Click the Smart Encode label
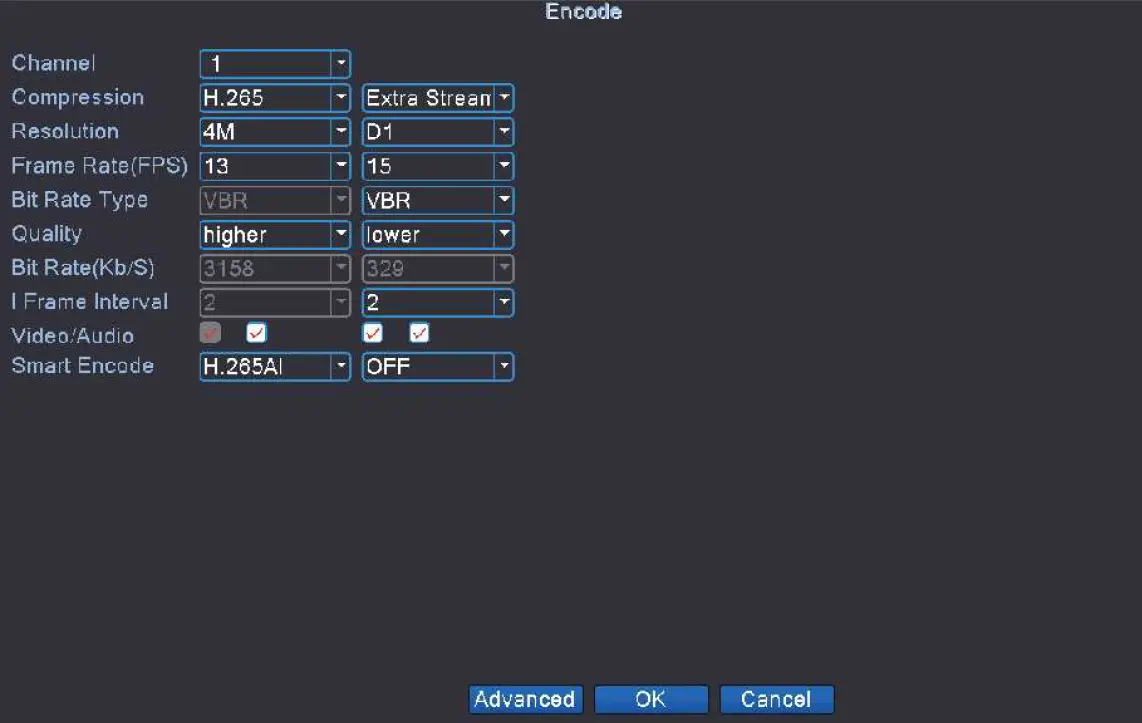The height and width of the screenshot is (723, 1142). point(83,366)
